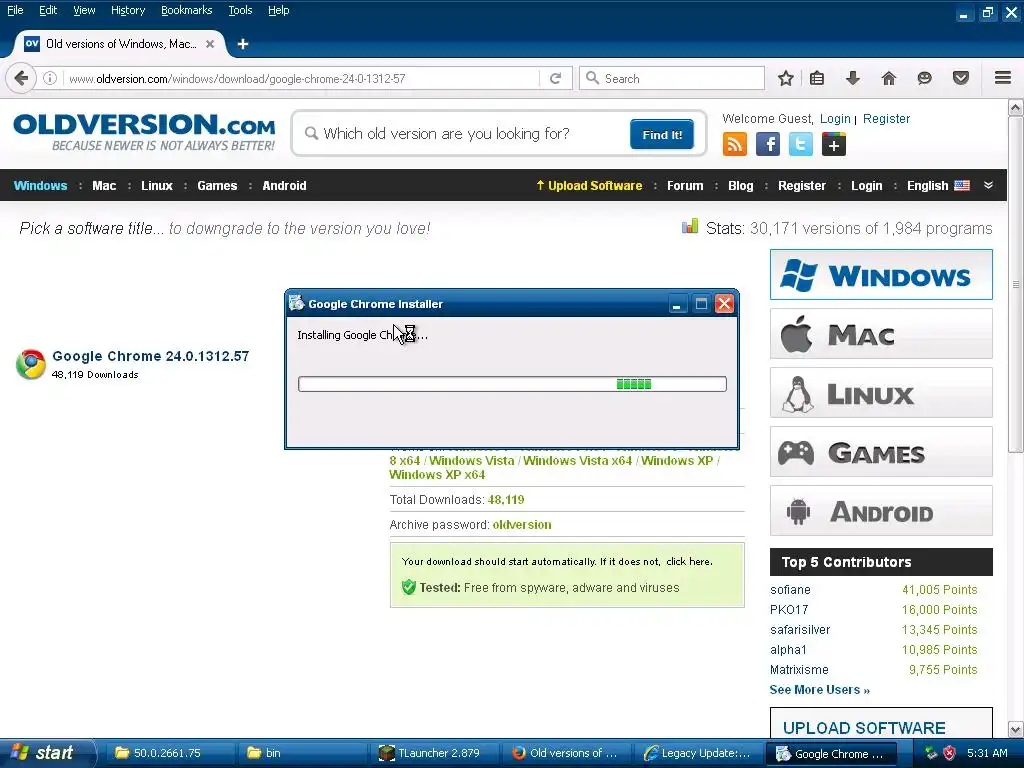The image size is (1024, 768).
Task: Select Android in the navigation bar
Action: click(284, 185)
